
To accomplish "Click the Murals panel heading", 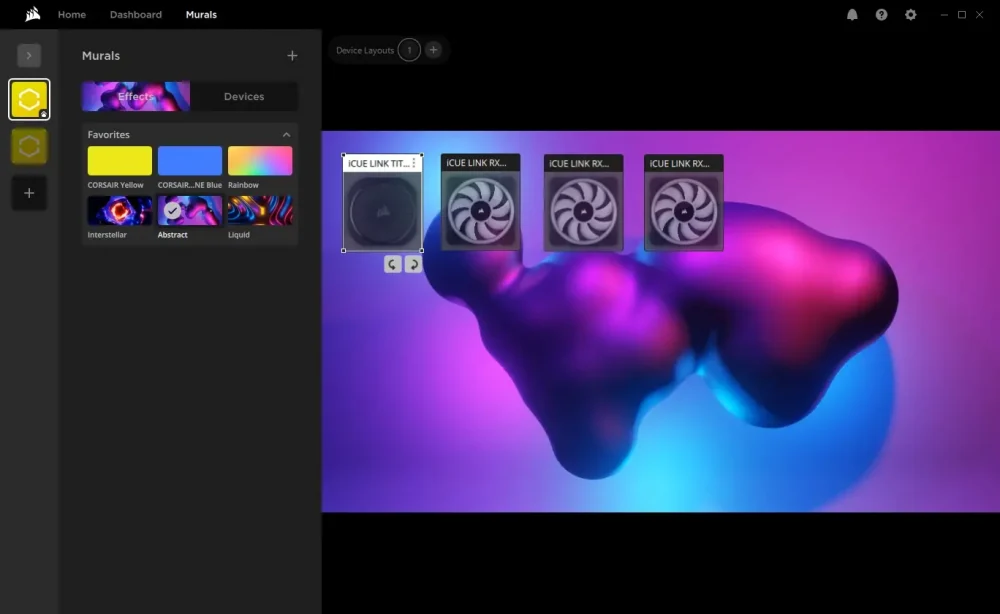I will point(101,55).
